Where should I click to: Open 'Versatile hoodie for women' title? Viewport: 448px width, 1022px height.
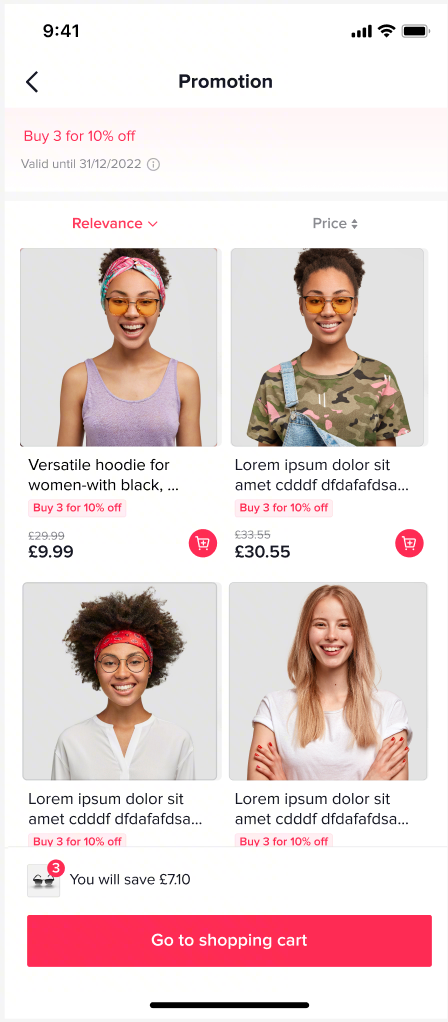click(104, 475)
